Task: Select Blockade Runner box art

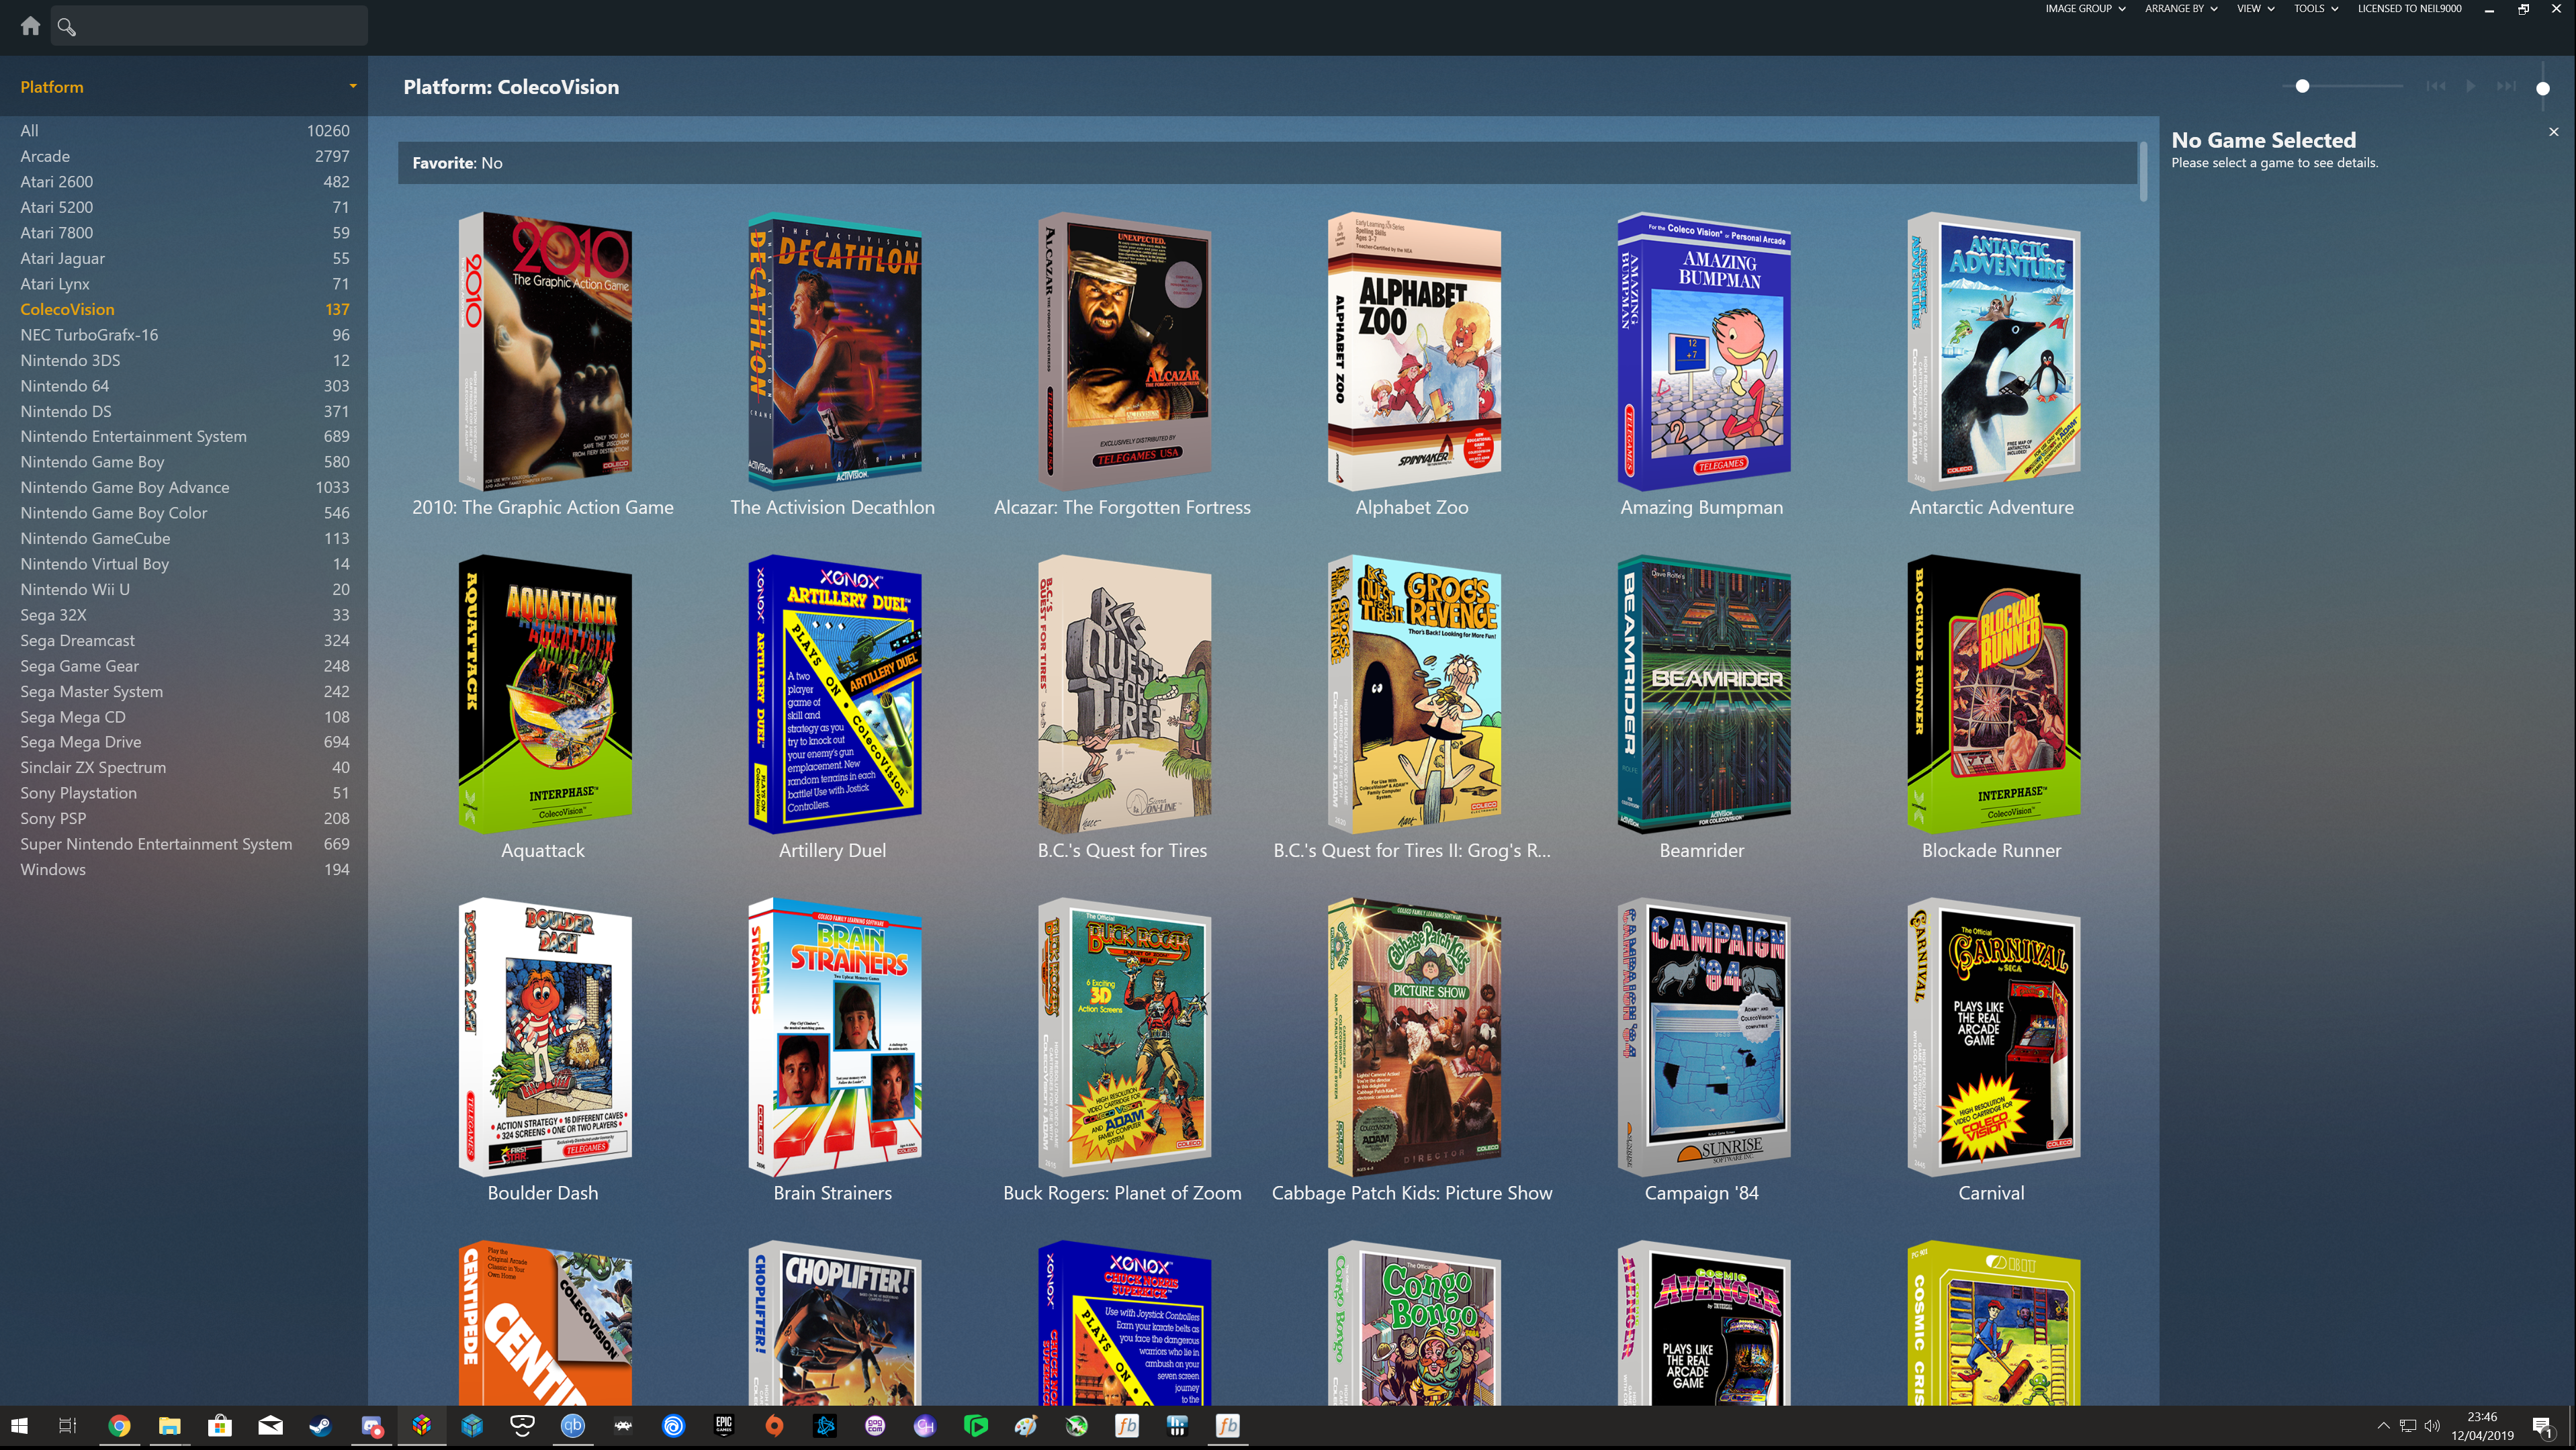Action: click(x=1993, y=694)
